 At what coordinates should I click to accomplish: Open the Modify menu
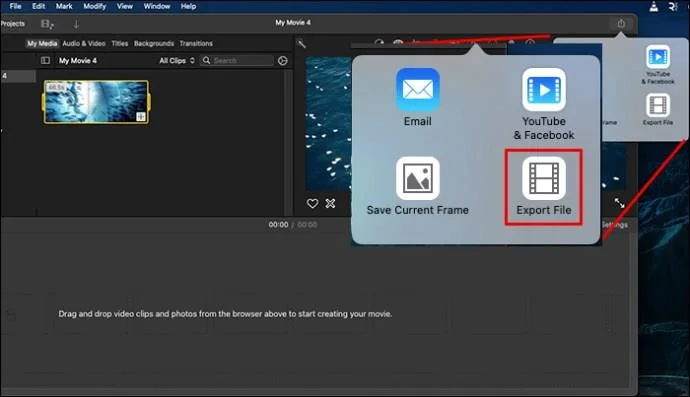tap(95, 6)
